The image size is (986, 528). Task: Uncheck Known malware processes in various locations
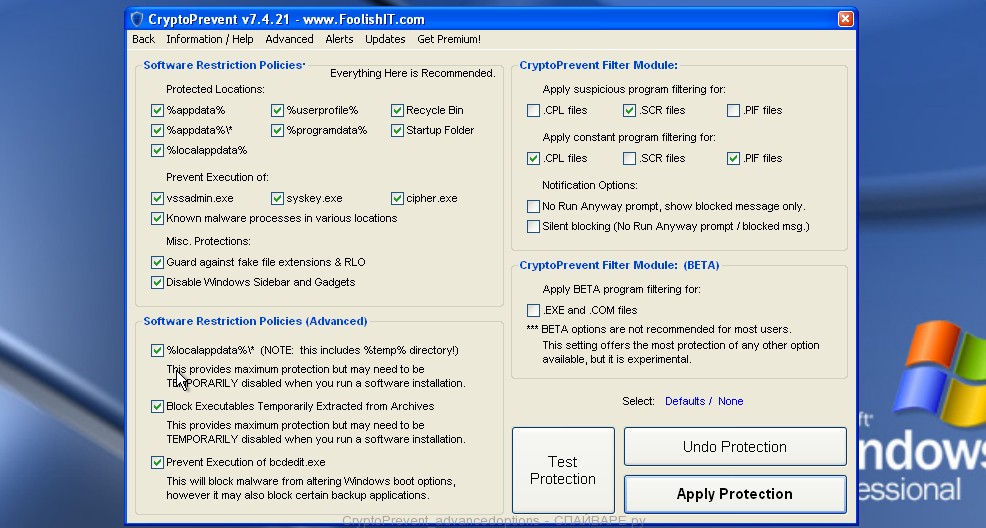coord(157,219)
